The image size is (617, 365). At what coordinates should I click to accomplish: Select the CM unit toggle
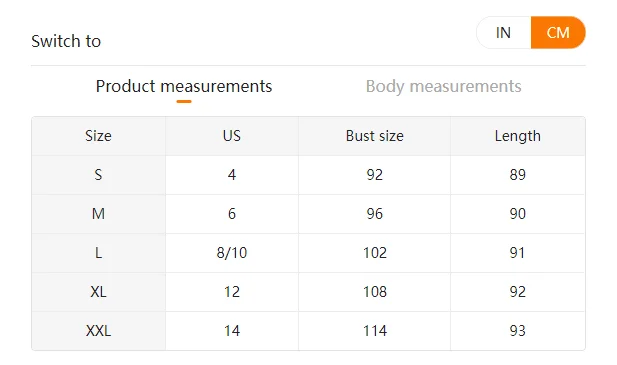(558, 33)
